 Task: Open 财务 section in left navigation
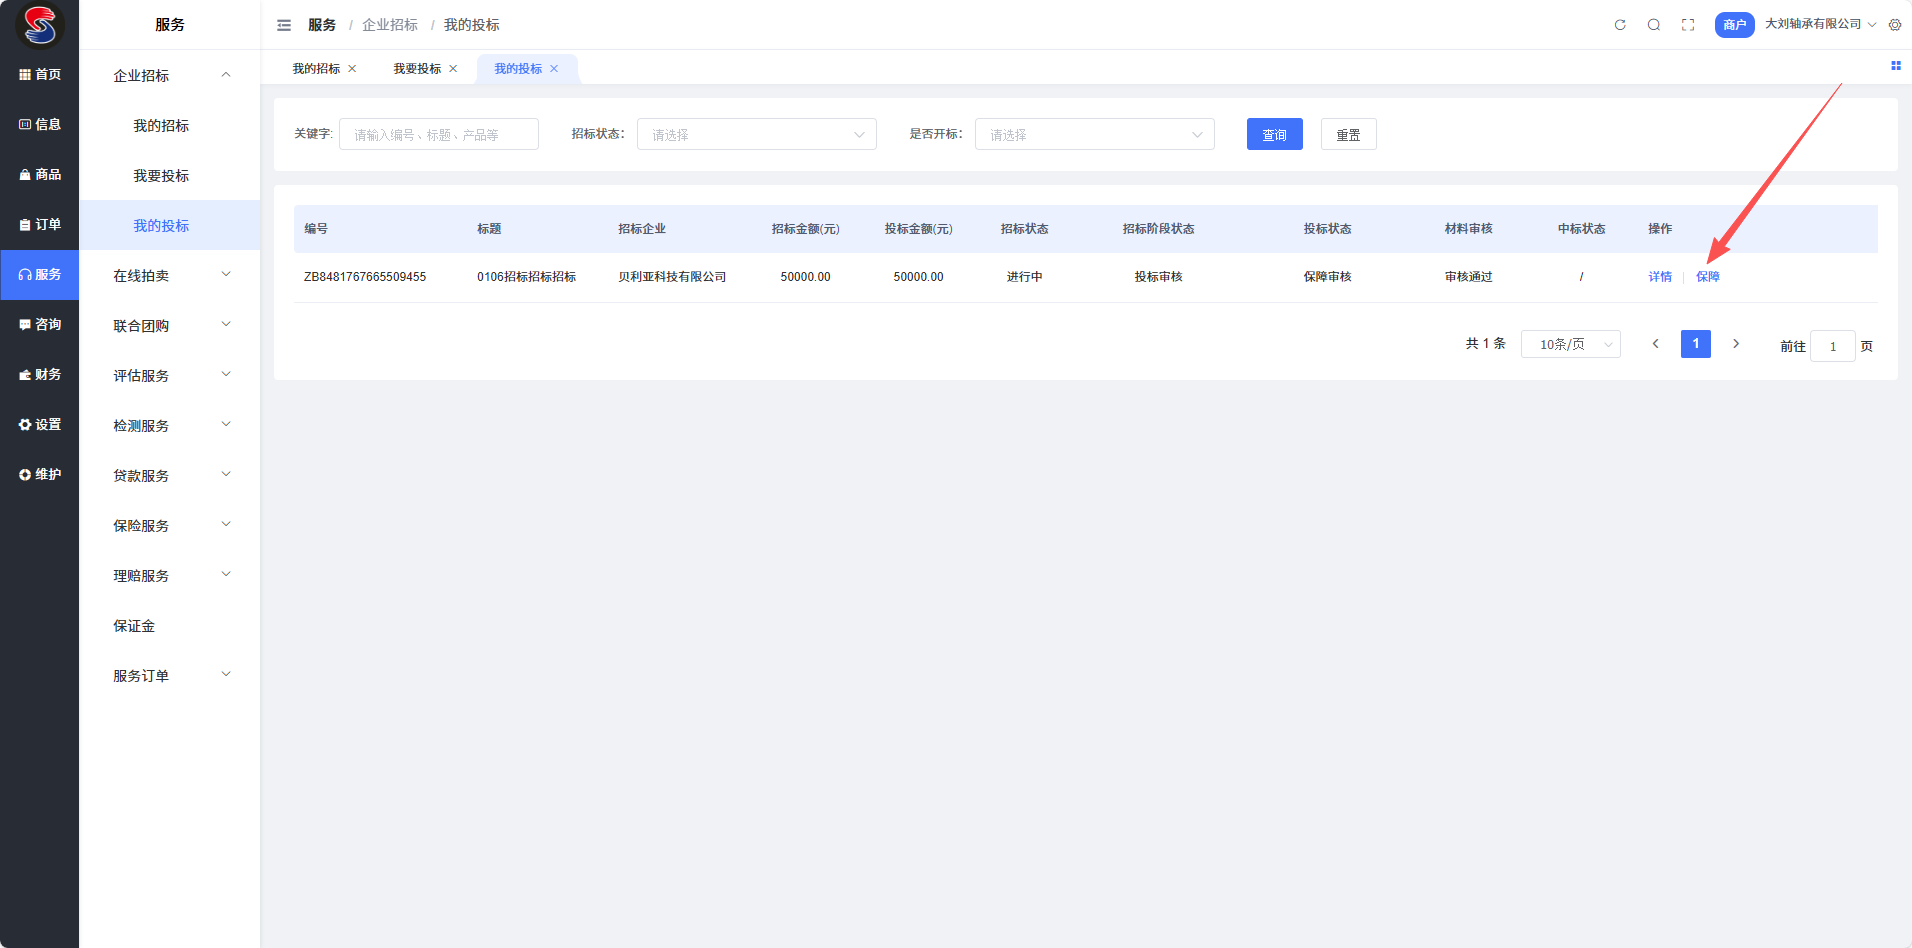(40, 375)
